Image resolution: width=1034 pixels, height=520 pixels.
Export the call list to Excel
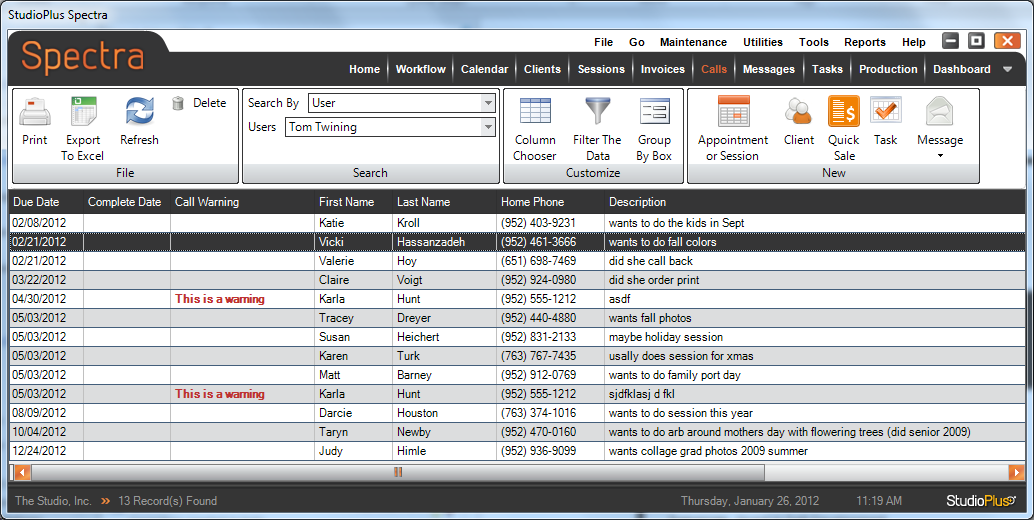coord(83,113)
